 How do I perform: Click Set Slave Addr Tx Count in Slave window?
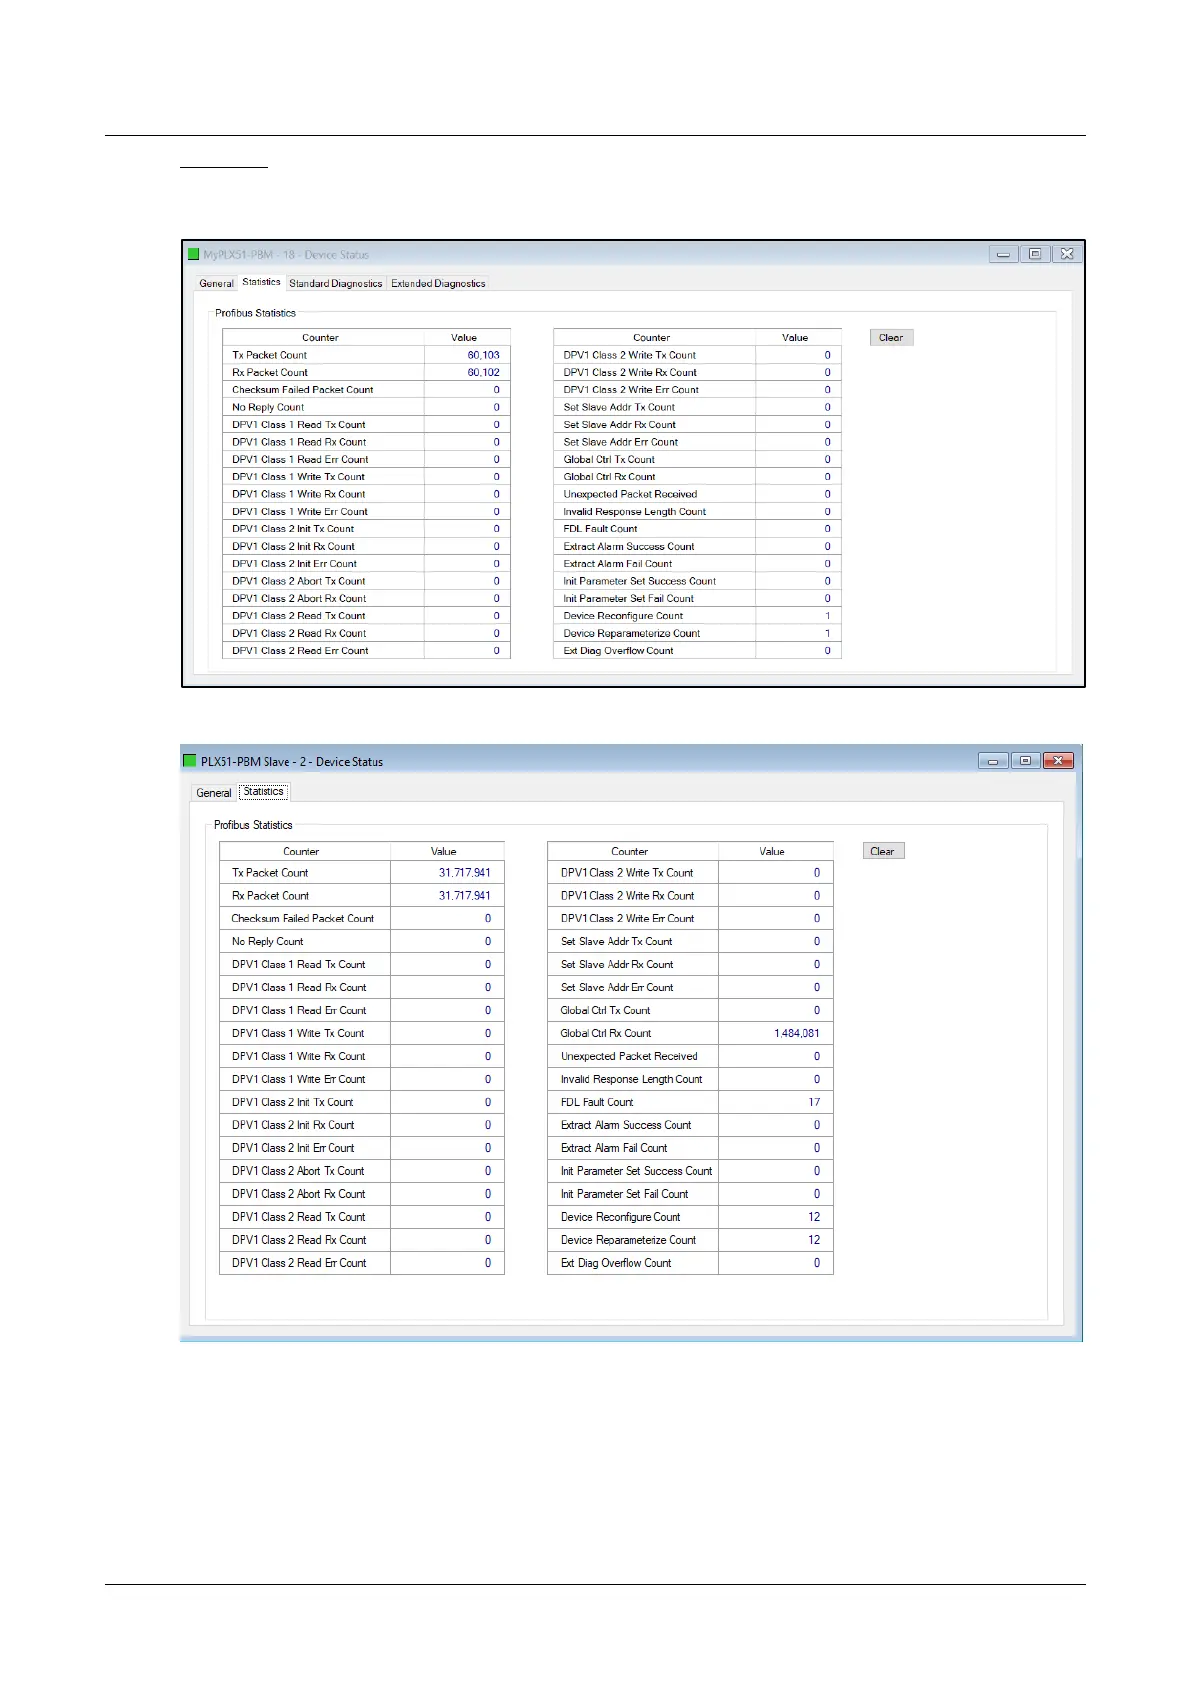(x=616, y=942)
